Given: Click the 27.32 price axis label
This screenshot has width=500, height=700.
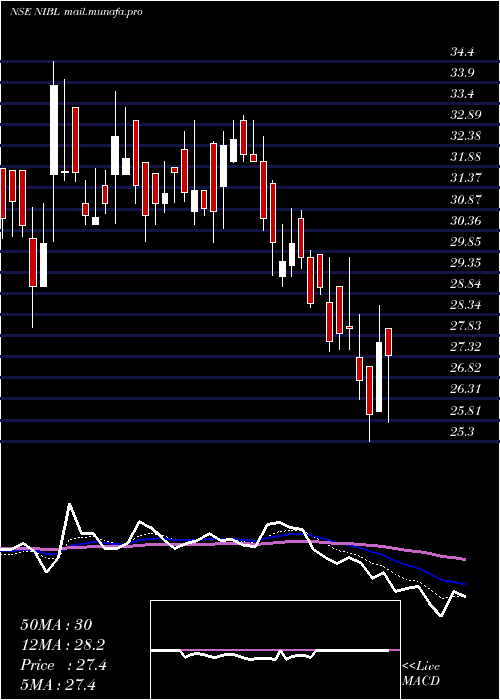Looking at the screenshot, I should tap(466, 347).
